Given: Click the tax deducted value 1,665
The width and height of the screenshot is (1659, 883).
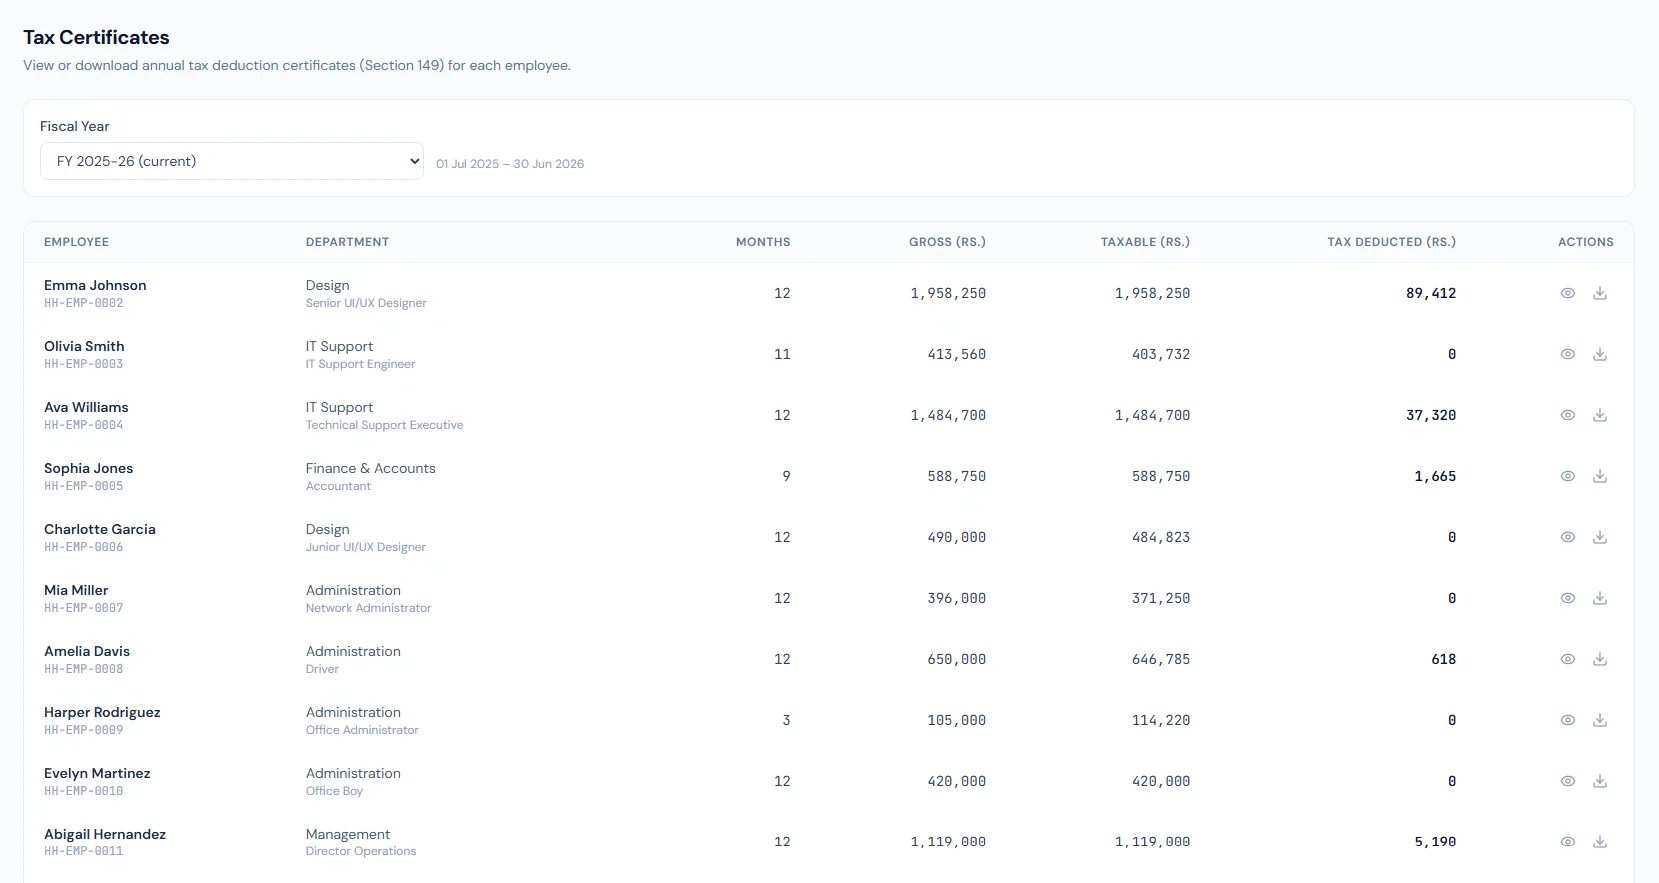Looking at the screenshot, I should tap(1435, 476).
